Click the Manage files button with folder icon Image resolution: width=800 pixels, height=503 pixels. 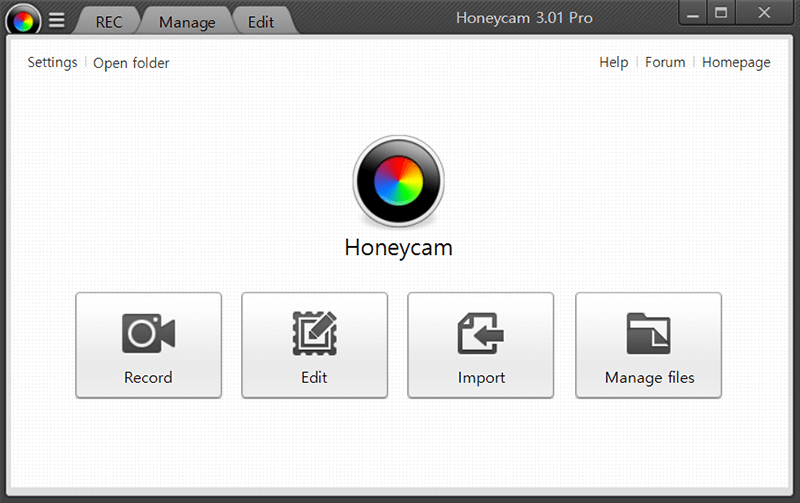pyautogui.click(x=648, y=345)
